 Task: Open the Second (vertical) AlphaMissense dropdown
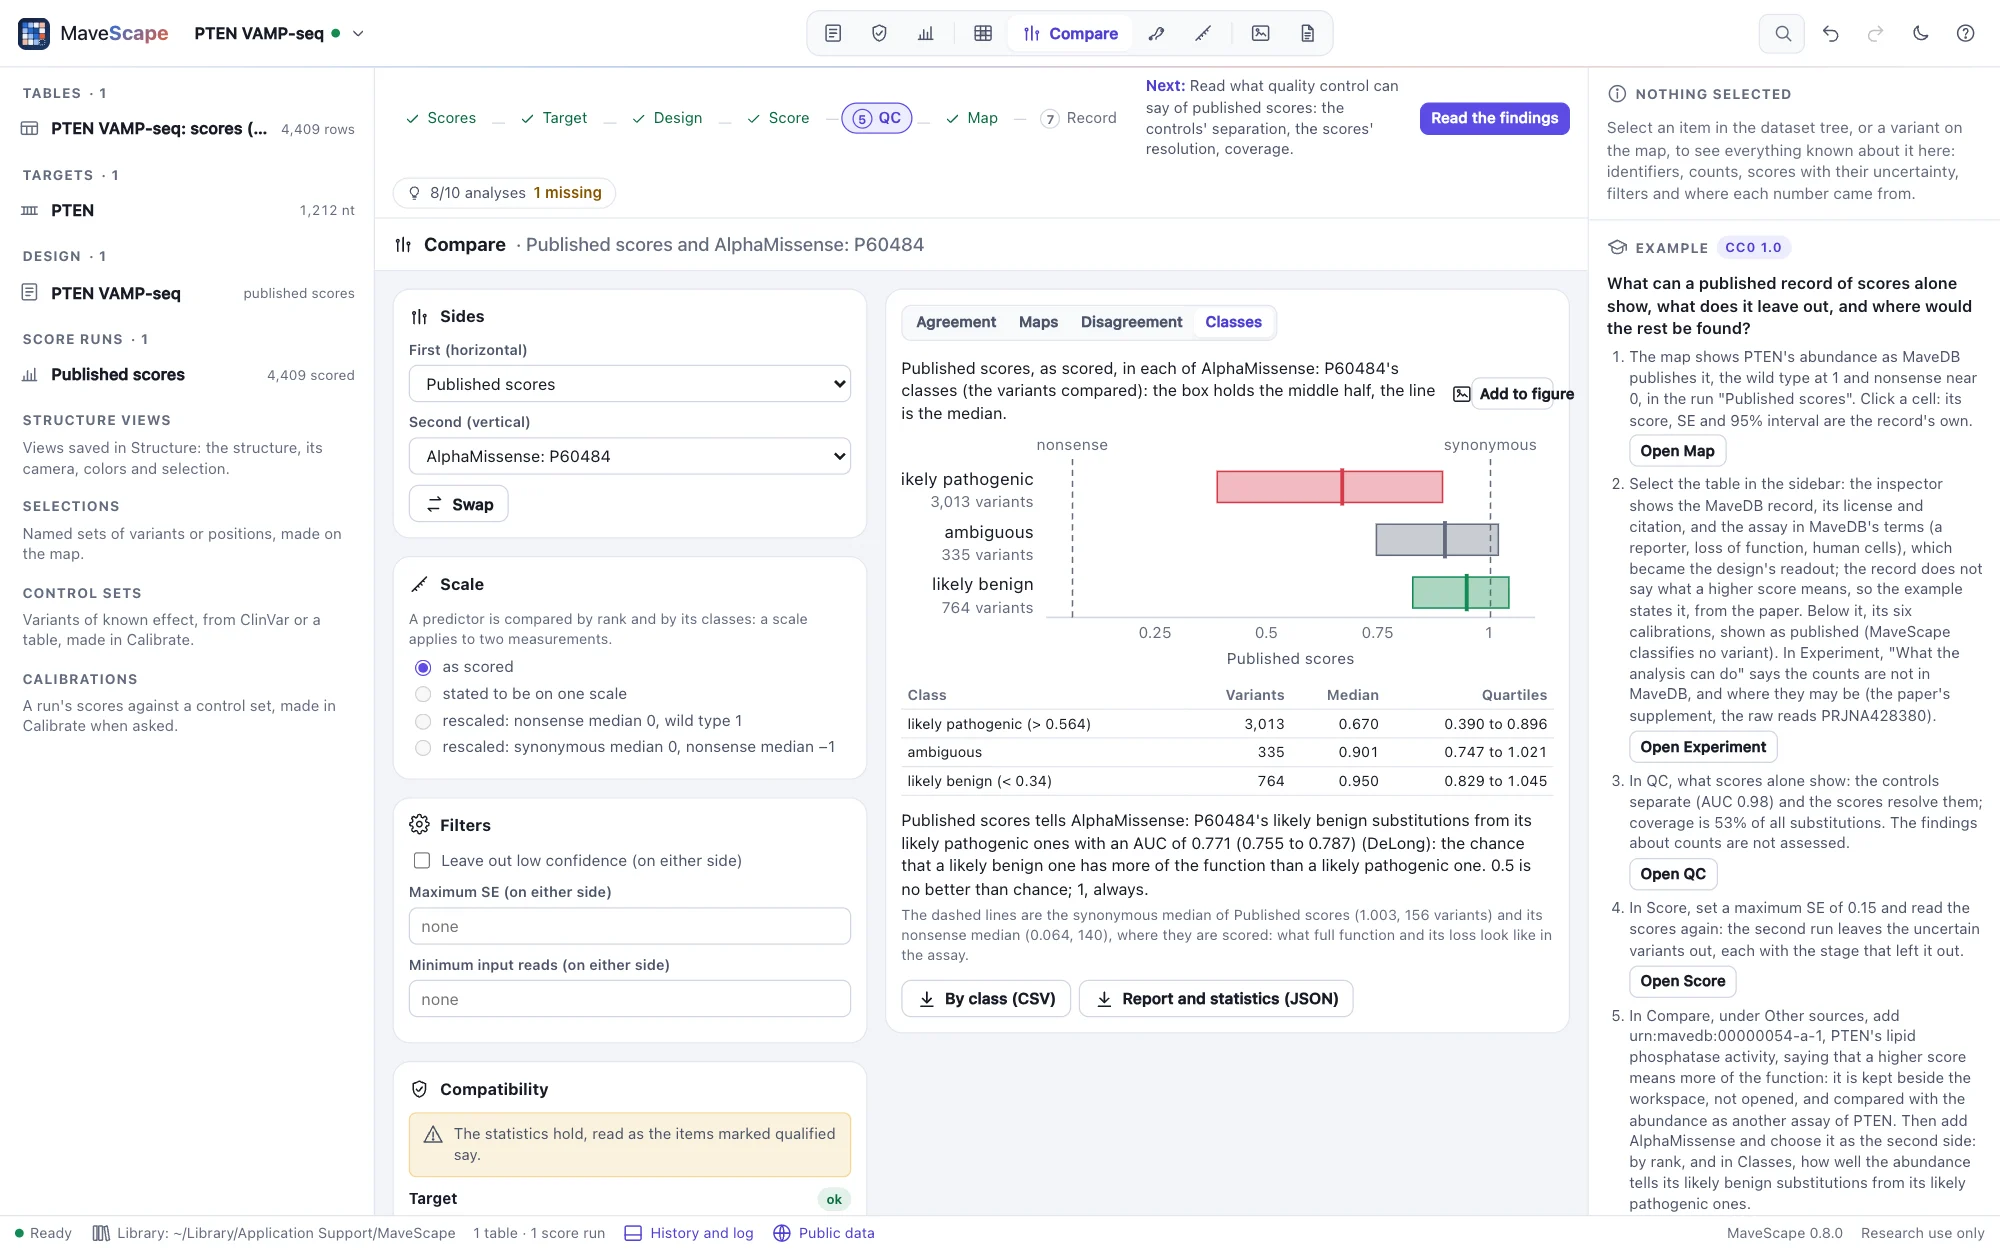coord(630,456)
